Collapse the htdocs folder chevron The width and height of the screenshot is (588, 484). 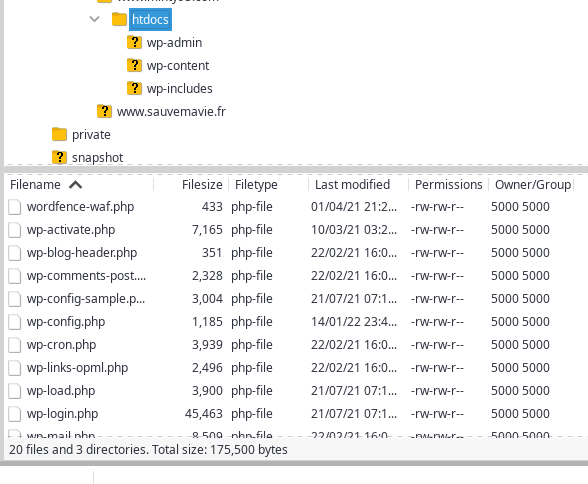[x=94, y=19]
